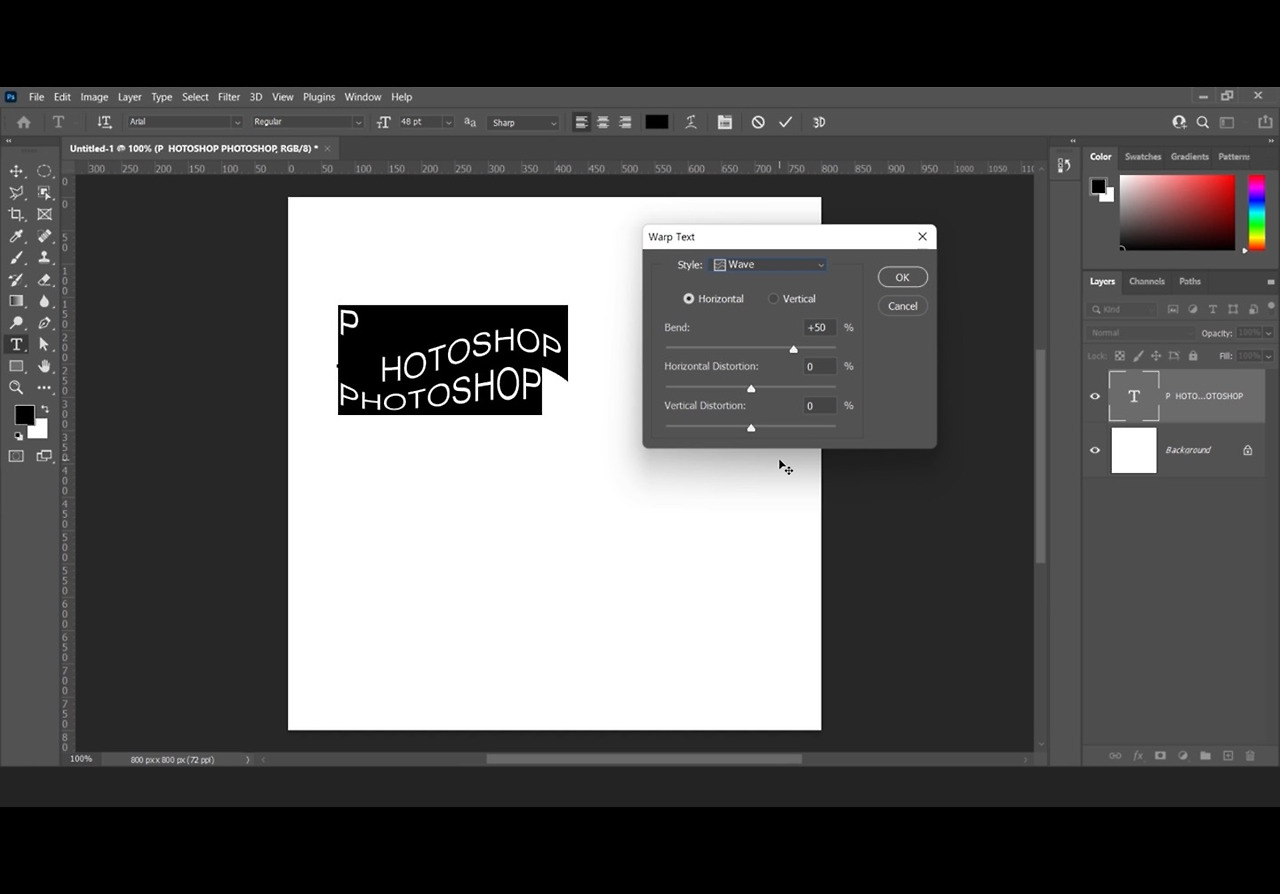Select the Zoom tool

coord(17,388)
